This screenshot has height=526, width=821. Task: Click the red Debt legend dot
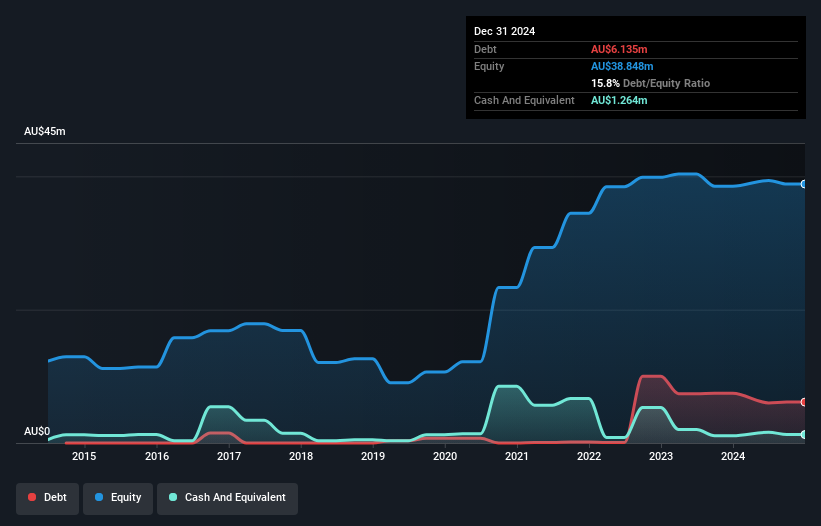click(32, 497)
